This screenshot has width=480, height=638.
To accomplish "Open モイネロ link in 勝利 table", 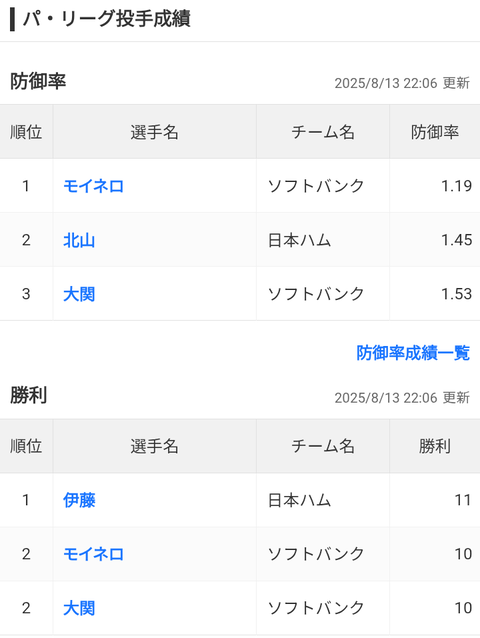I will click(94, 554).
